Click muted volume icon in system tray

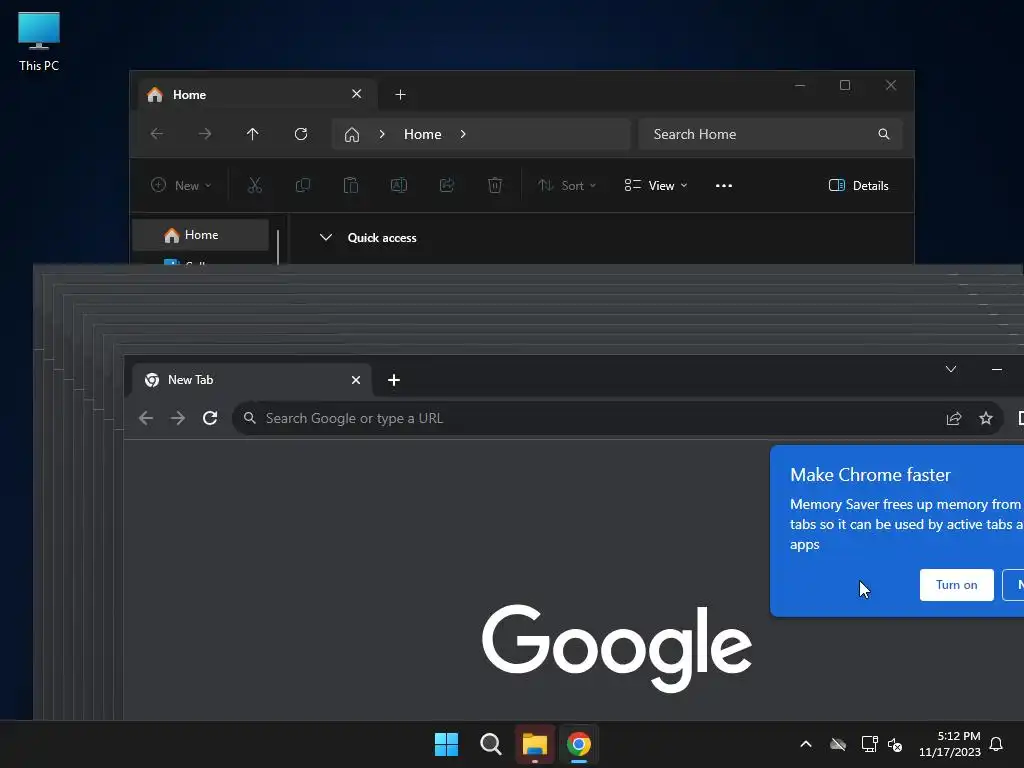click(895, 744)
